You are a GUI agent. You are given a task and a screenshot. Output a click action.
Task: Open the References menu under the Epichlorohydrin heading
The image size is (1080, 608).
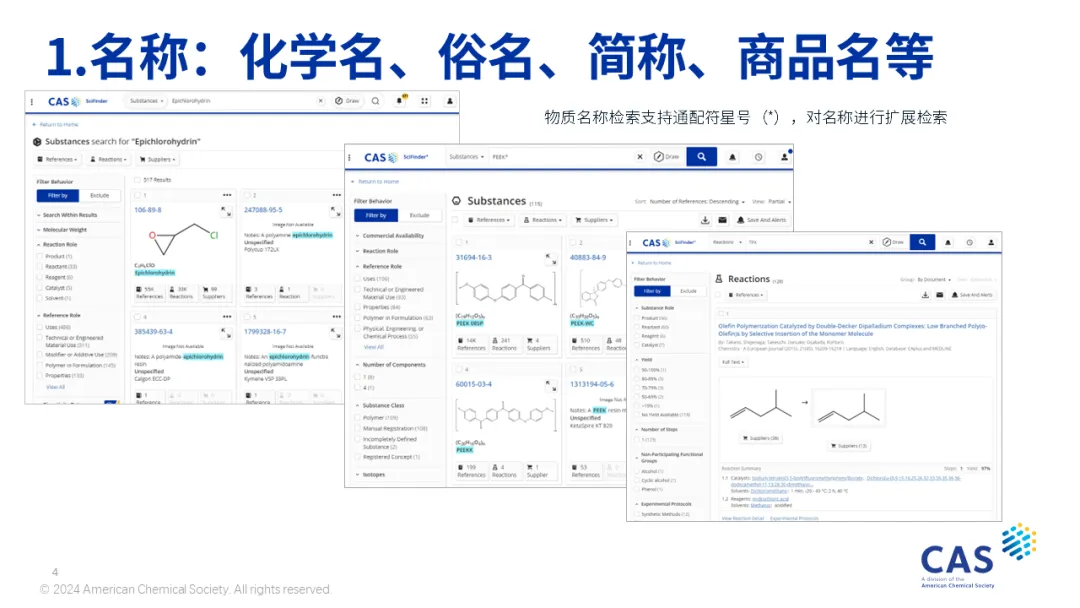tap(58, 160)
